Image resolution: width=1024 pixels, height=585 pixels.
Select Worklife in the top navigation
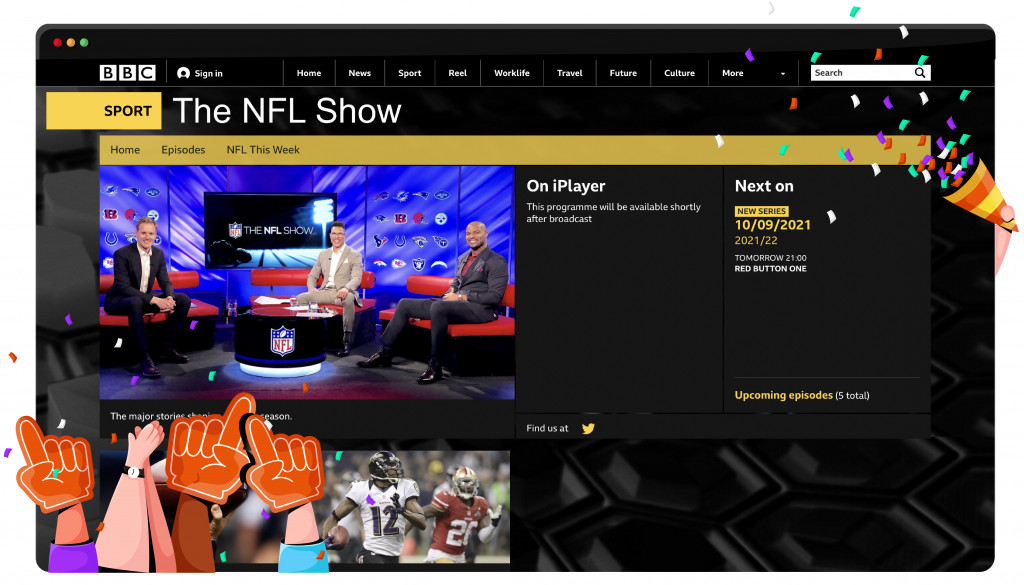click(511, 73)
